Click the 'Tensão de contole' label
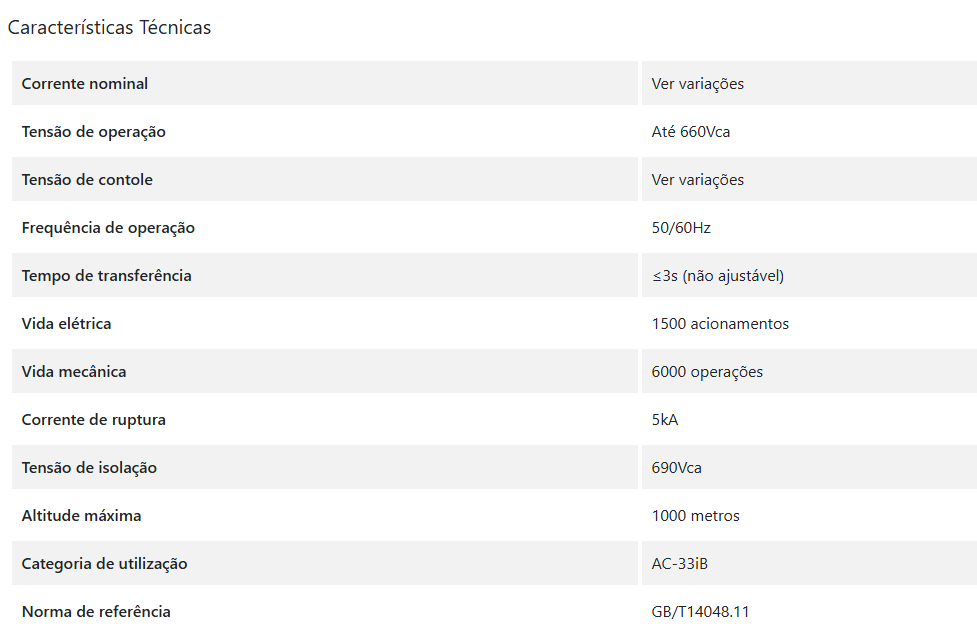977x635 pixels. pyautogui.click(x=87, y=180)
